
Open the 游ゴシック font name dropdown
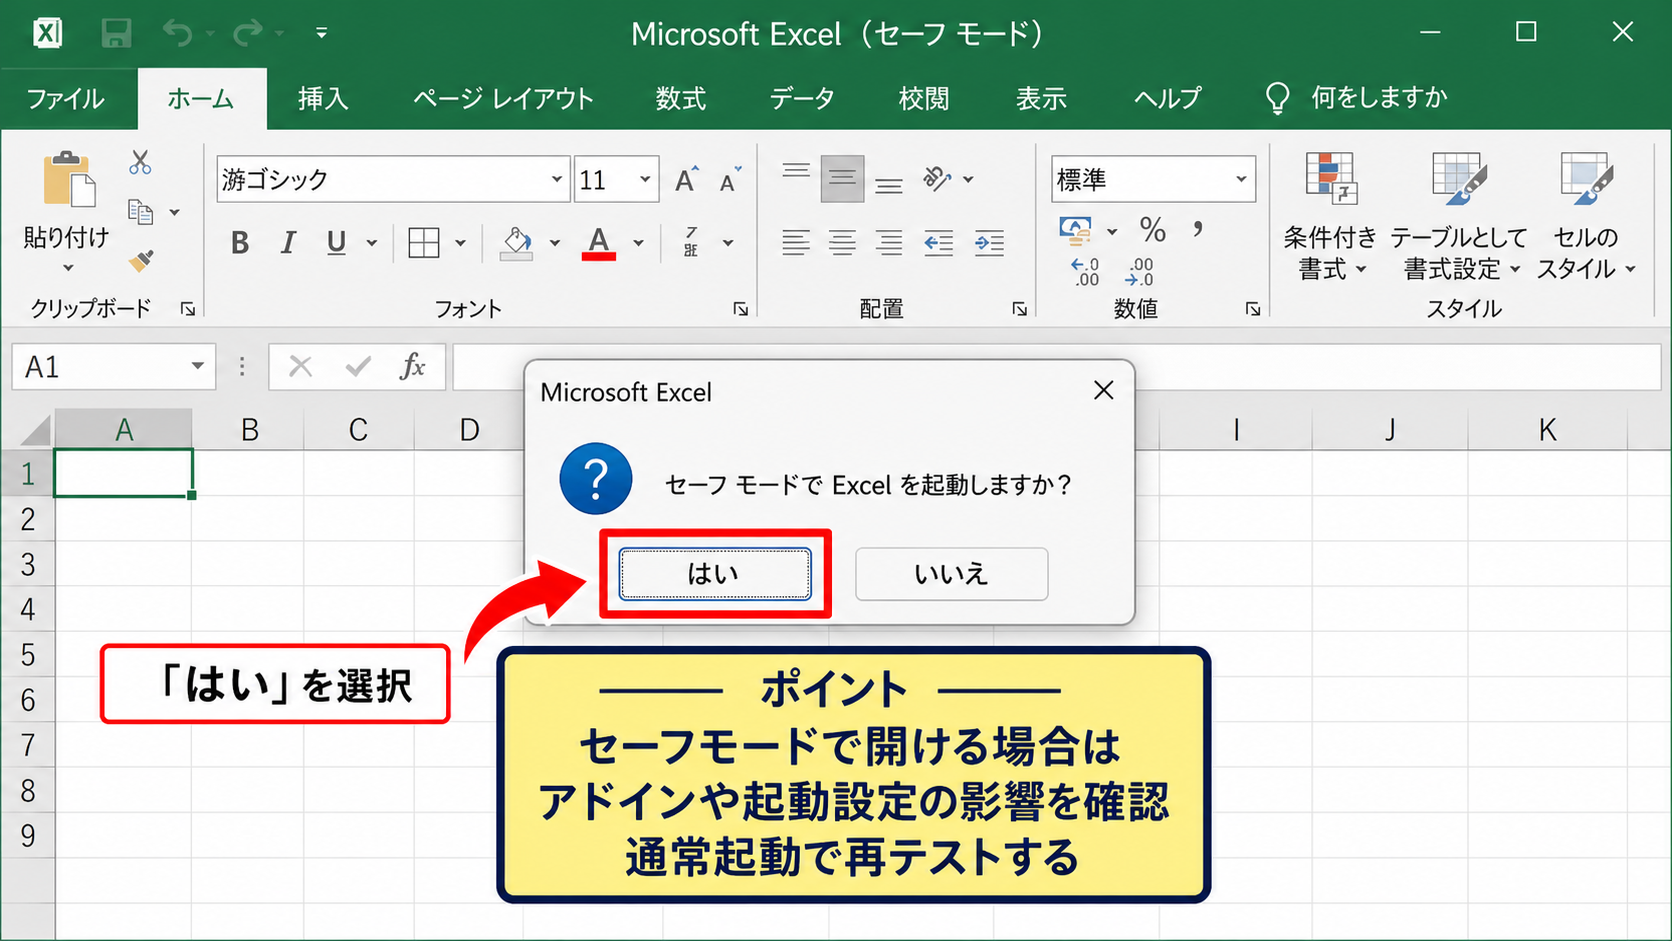tap(556, 180)
